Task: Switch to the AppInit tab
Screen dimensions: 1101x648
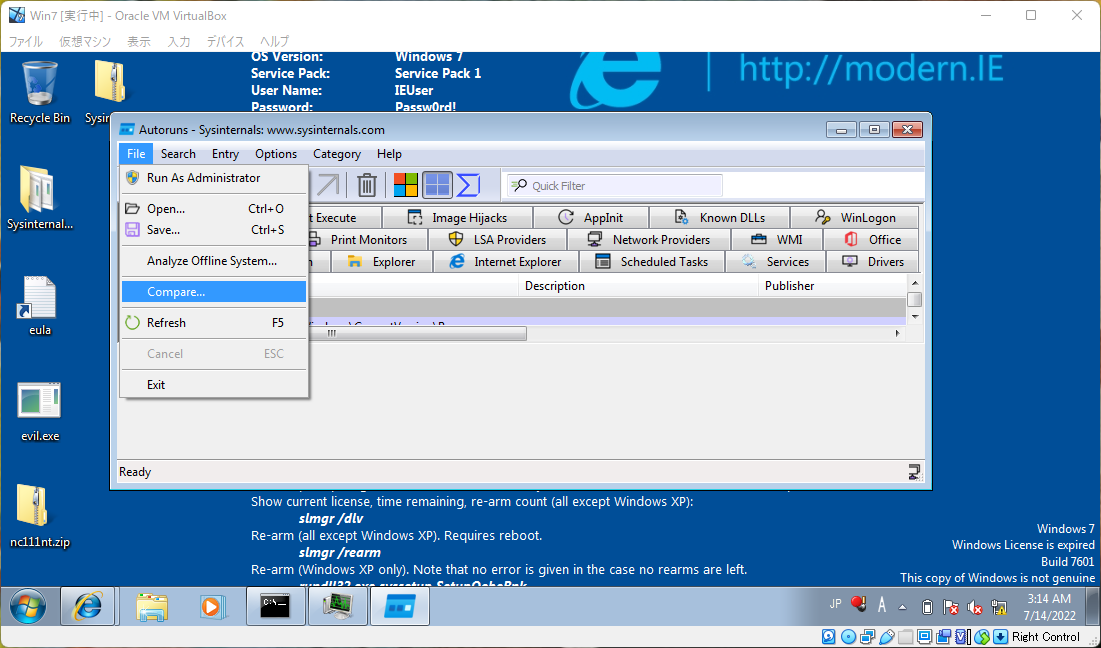Action: (x=591, y=218)
